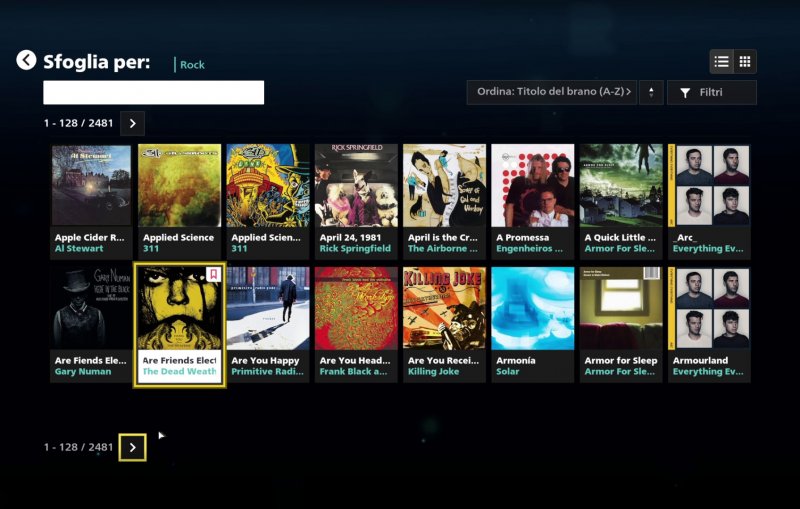Click the Armonía album cover by Solar
The image size is (800, 509).
pyautogui.click(x=532, y=308)
